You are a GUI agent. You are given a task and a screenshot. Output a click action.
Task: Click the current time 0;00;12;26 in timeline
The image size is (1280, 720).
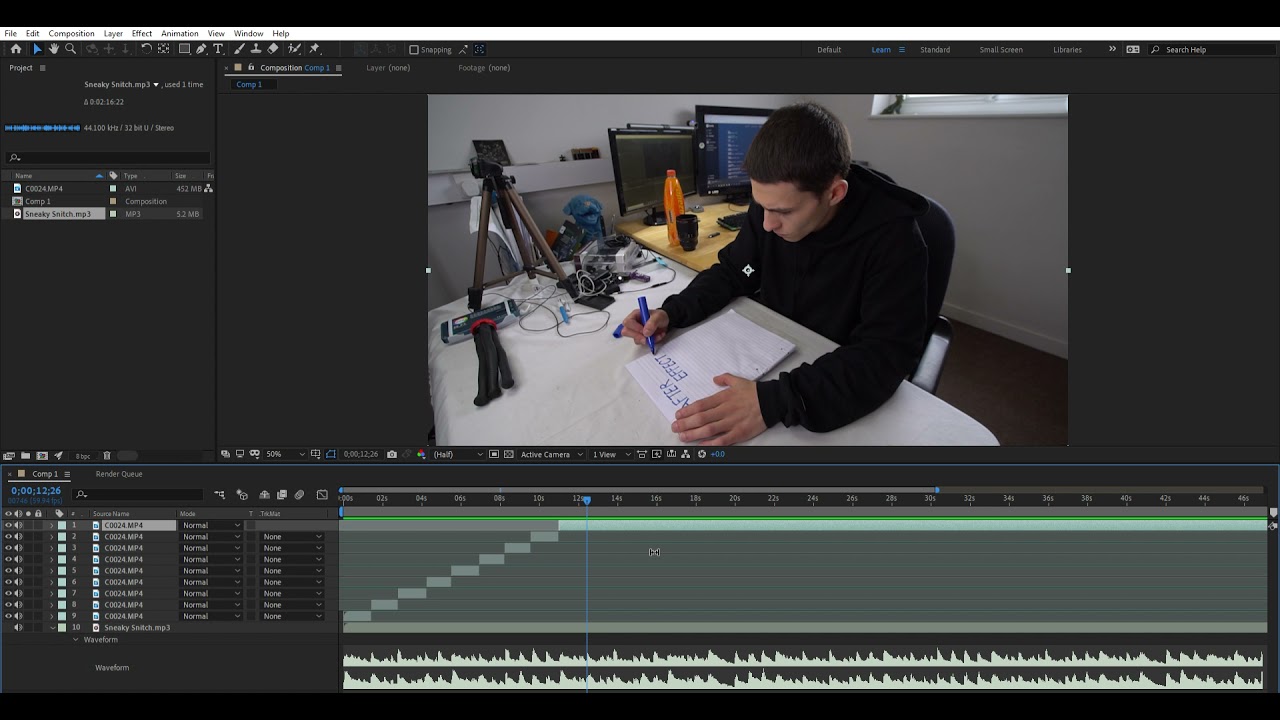click(36, 491)
